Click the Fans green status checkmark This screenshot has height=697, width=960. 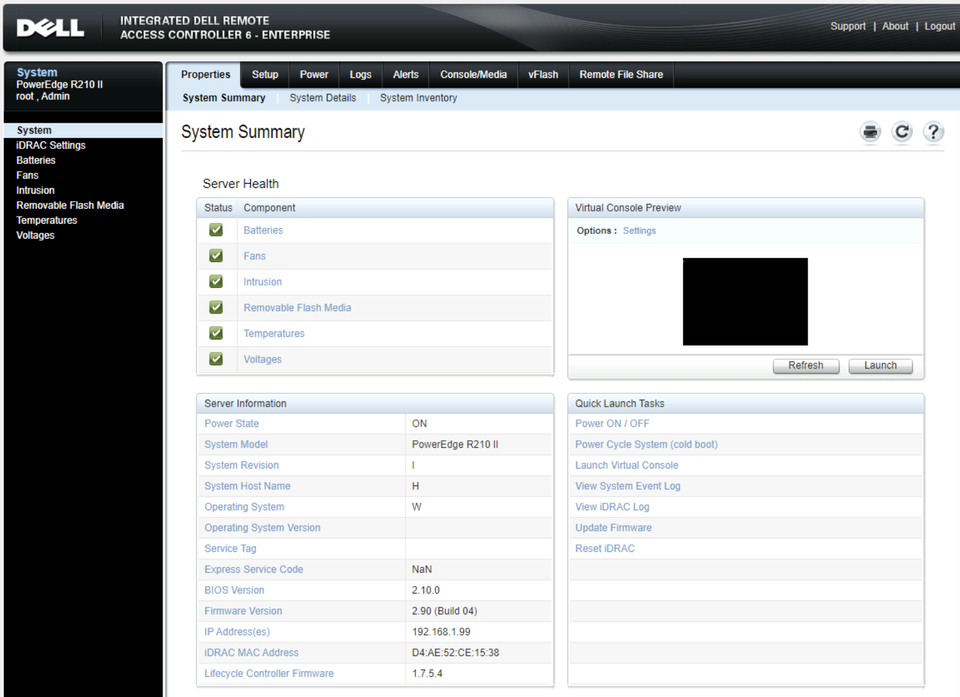point(216,256)
